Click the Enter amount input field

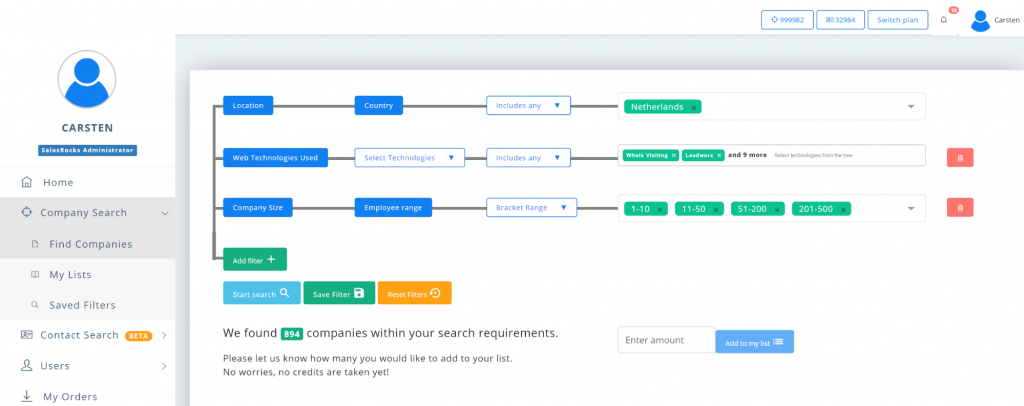coord(666,340)
